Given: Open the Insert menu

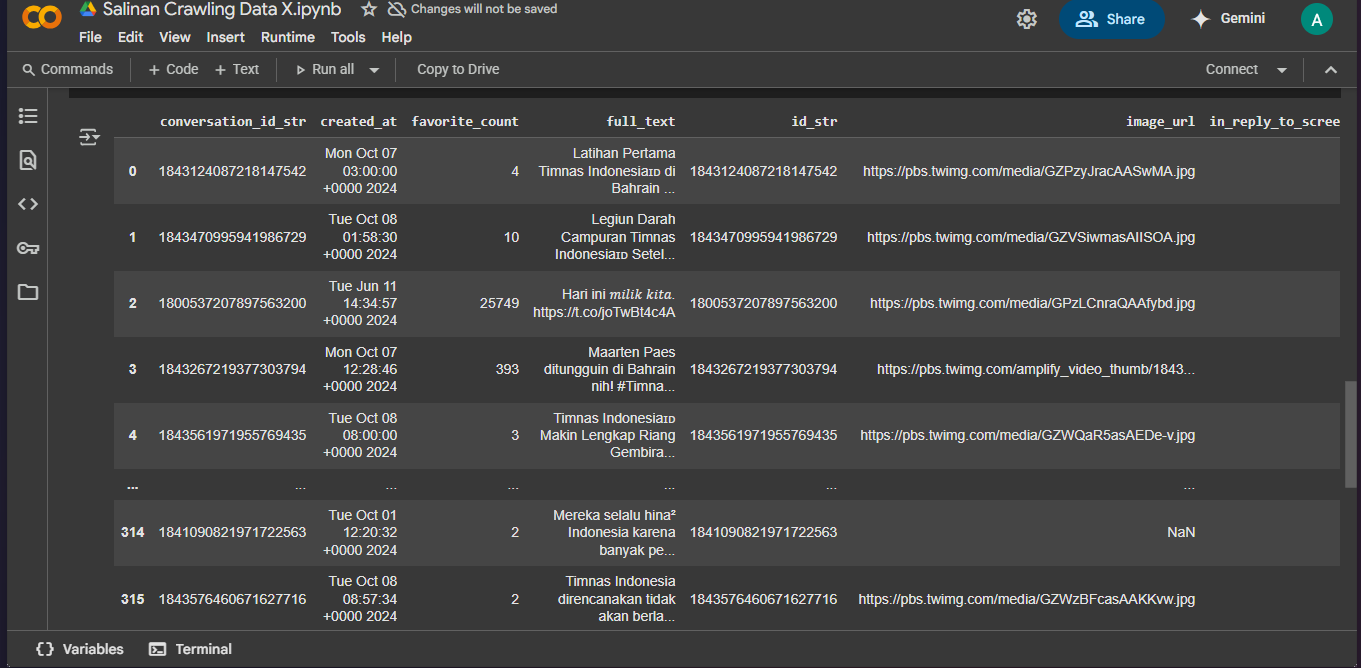Looking at the screenshot, I should coord(226,37).
